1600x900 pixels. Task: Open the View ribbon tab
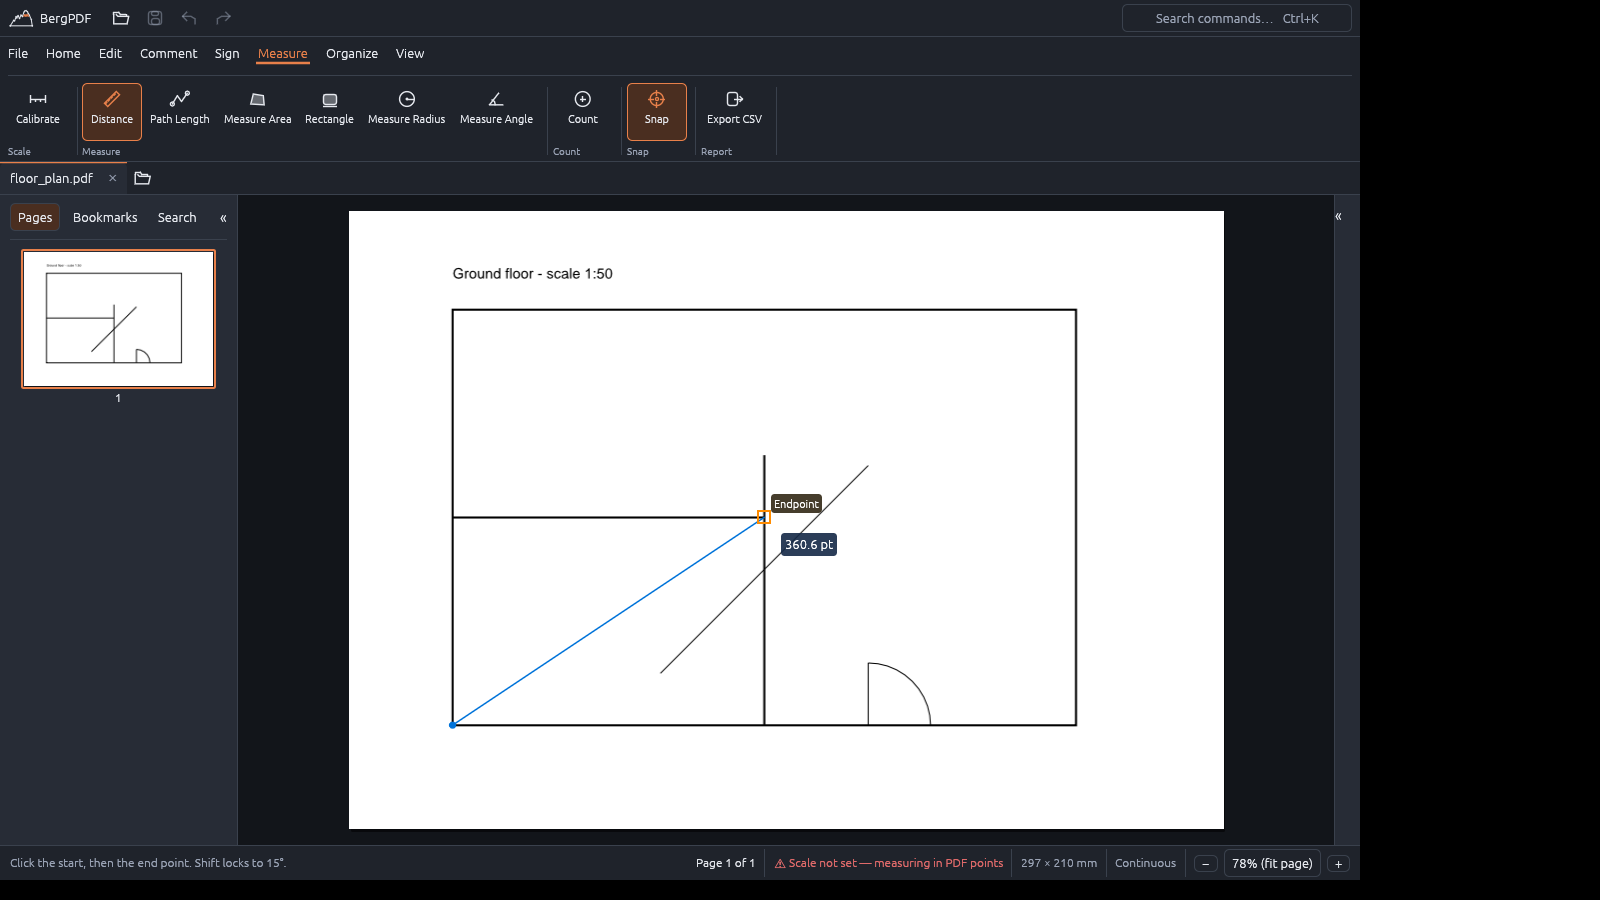coord(410,54)
